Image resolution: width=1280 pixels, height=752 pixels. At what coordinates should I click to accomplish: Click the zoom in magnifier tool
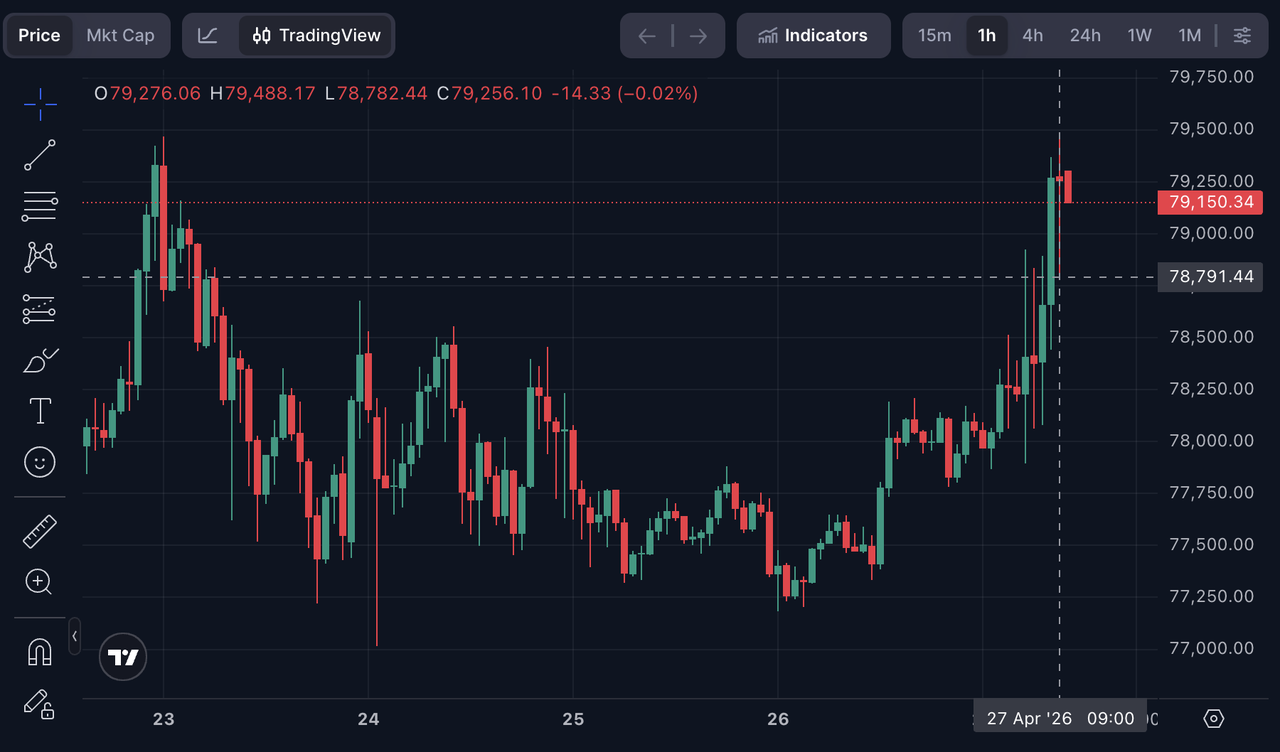[40, 582]
